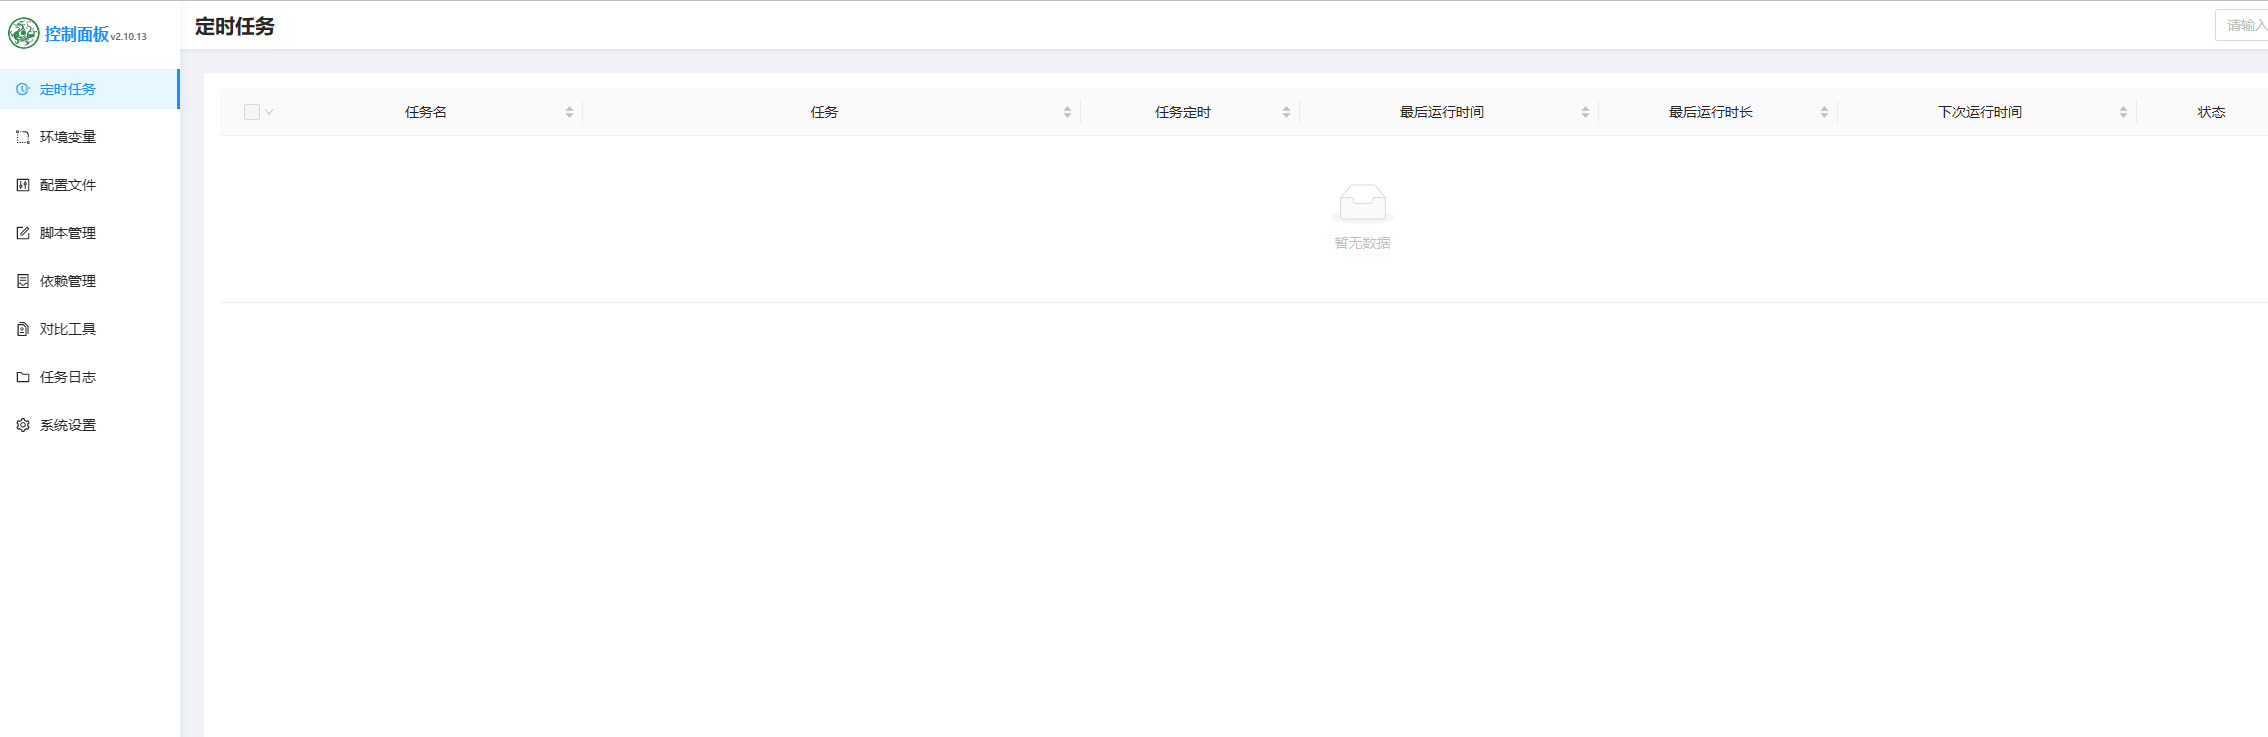The width and height of the screenshot is (2268, 737).
Task: Sort by 任务定时 column arrows
Action: (1286, 112)
